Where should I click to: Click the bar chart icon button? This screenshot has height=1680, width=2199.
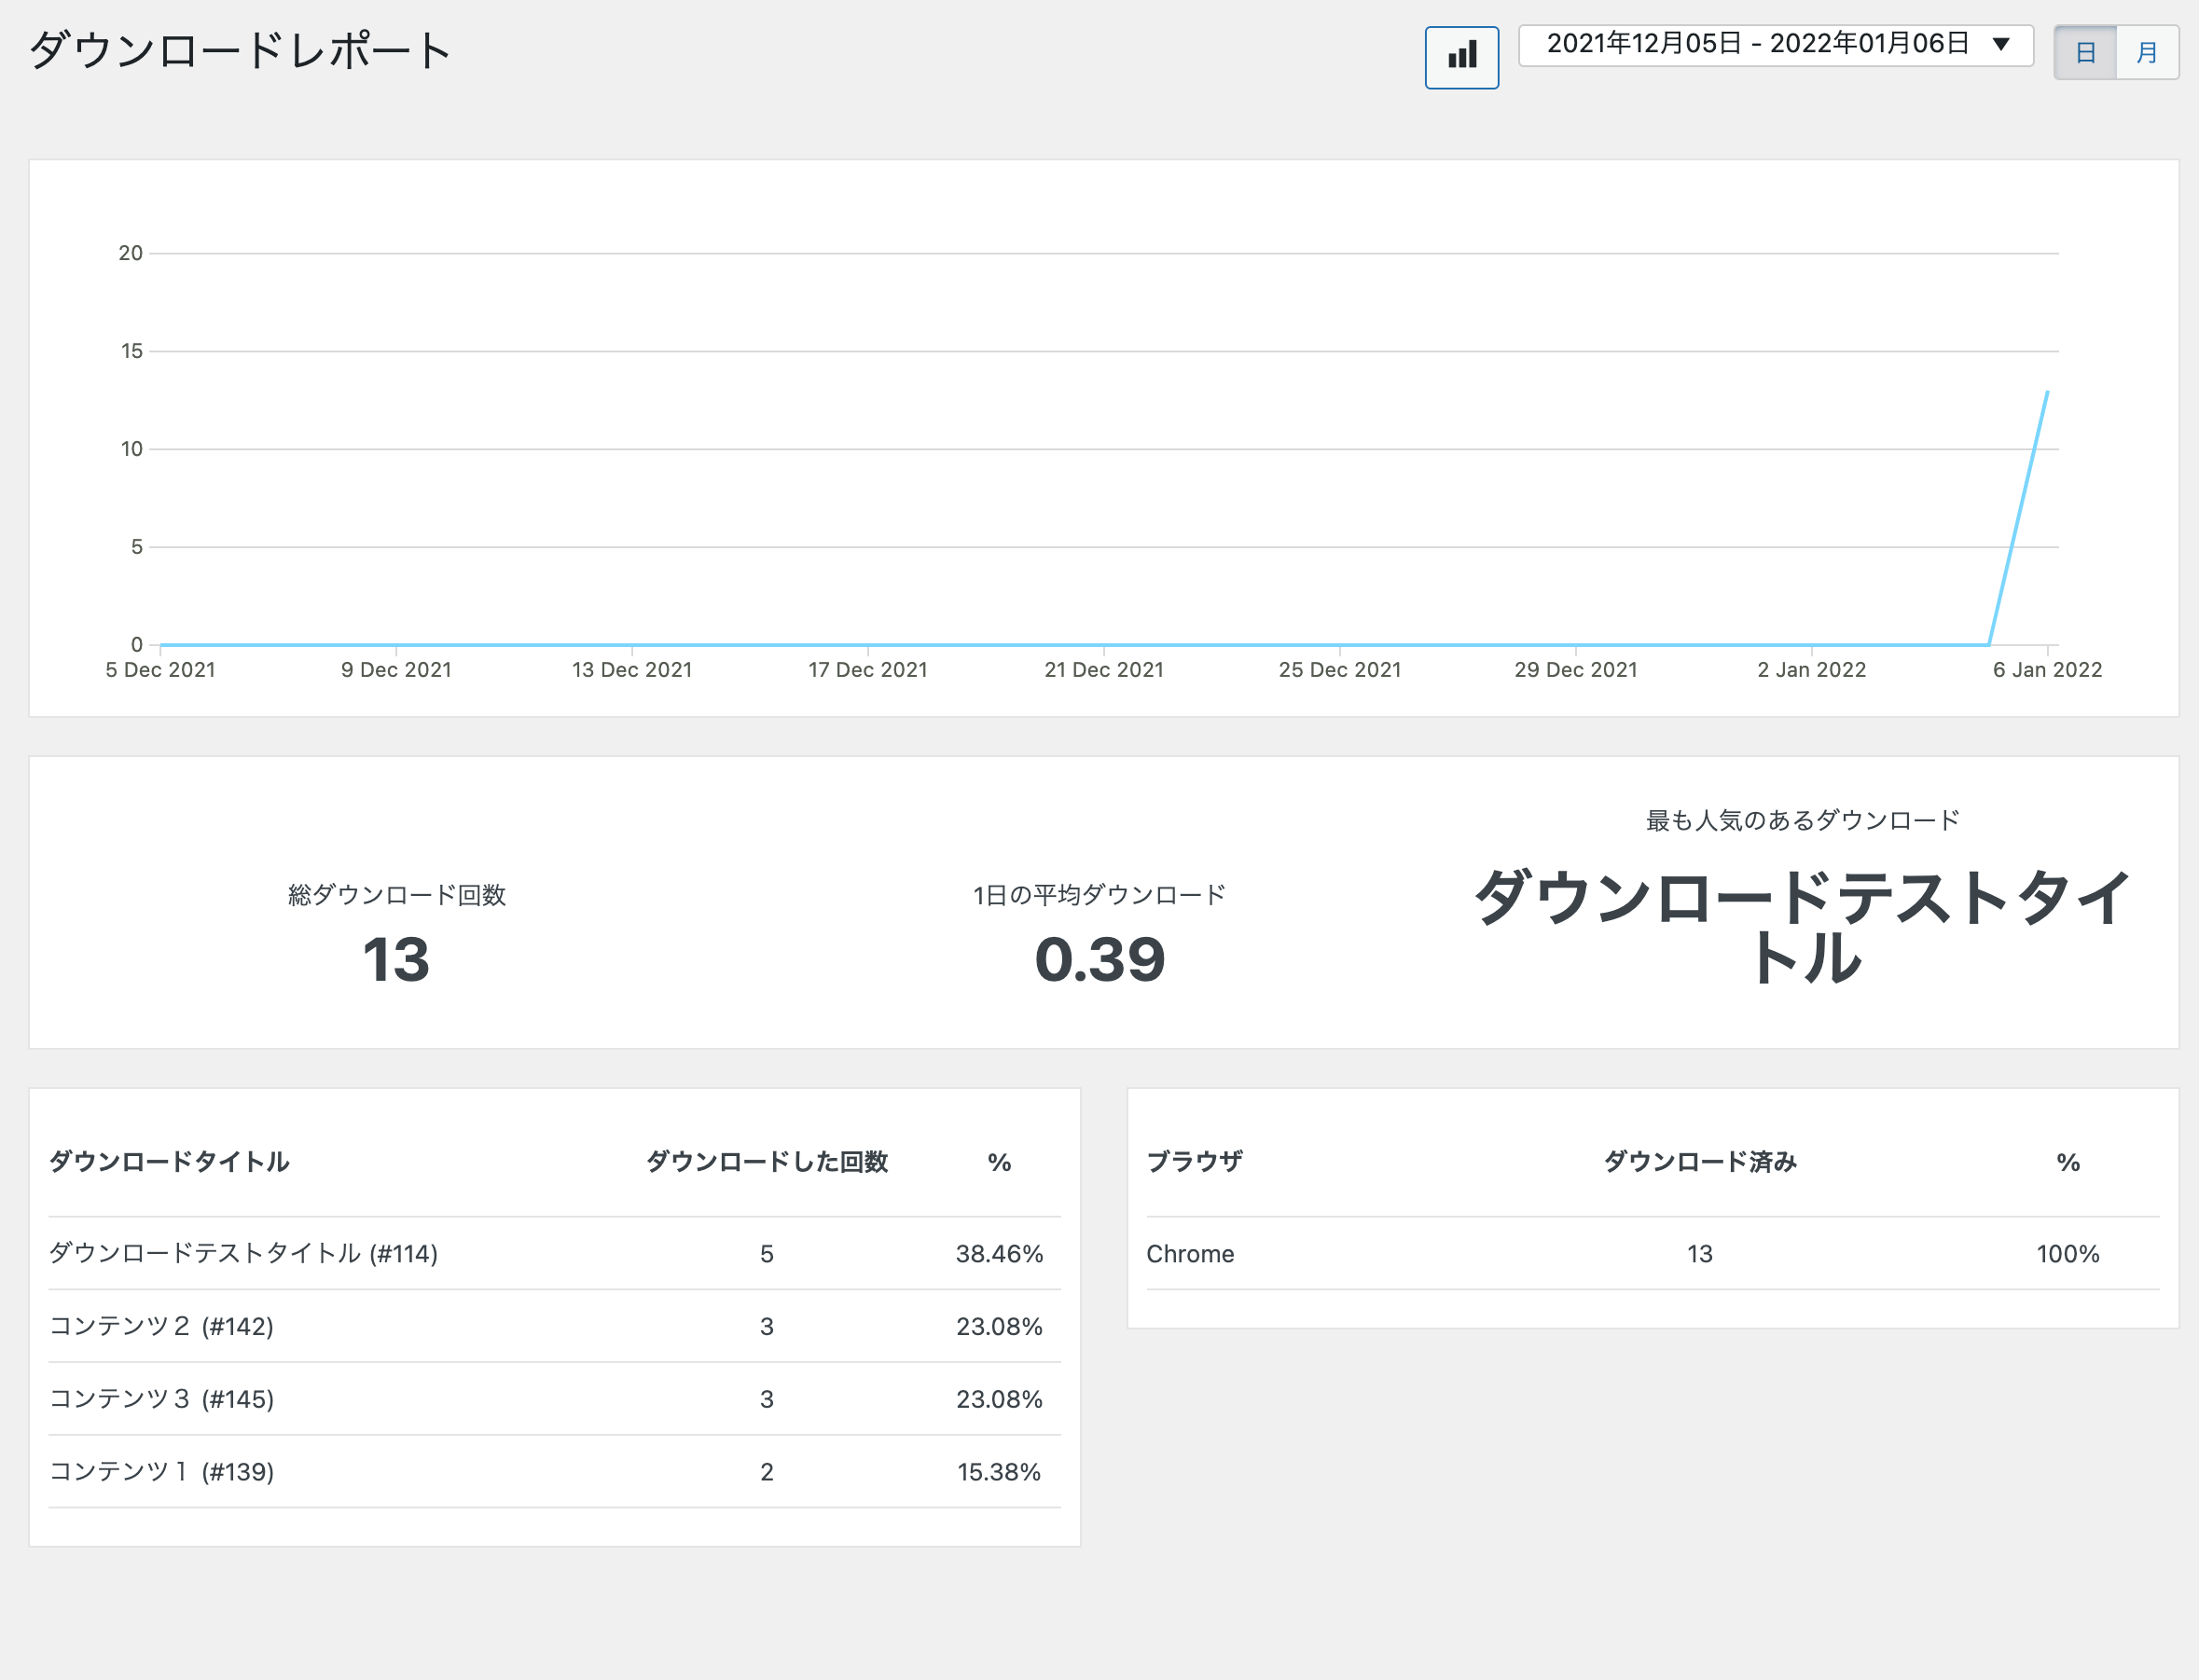[1461, 57]
